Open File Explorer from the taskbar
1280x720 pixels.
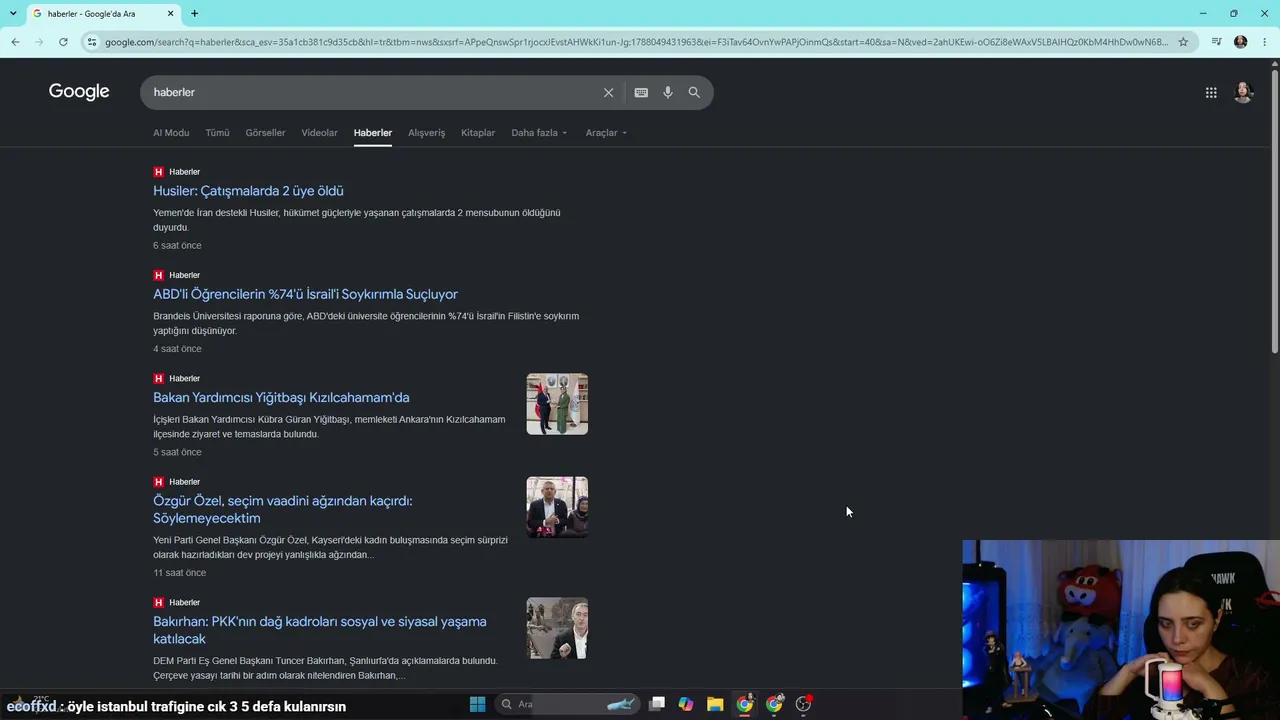pyautogui.click(x=715, y=704)
